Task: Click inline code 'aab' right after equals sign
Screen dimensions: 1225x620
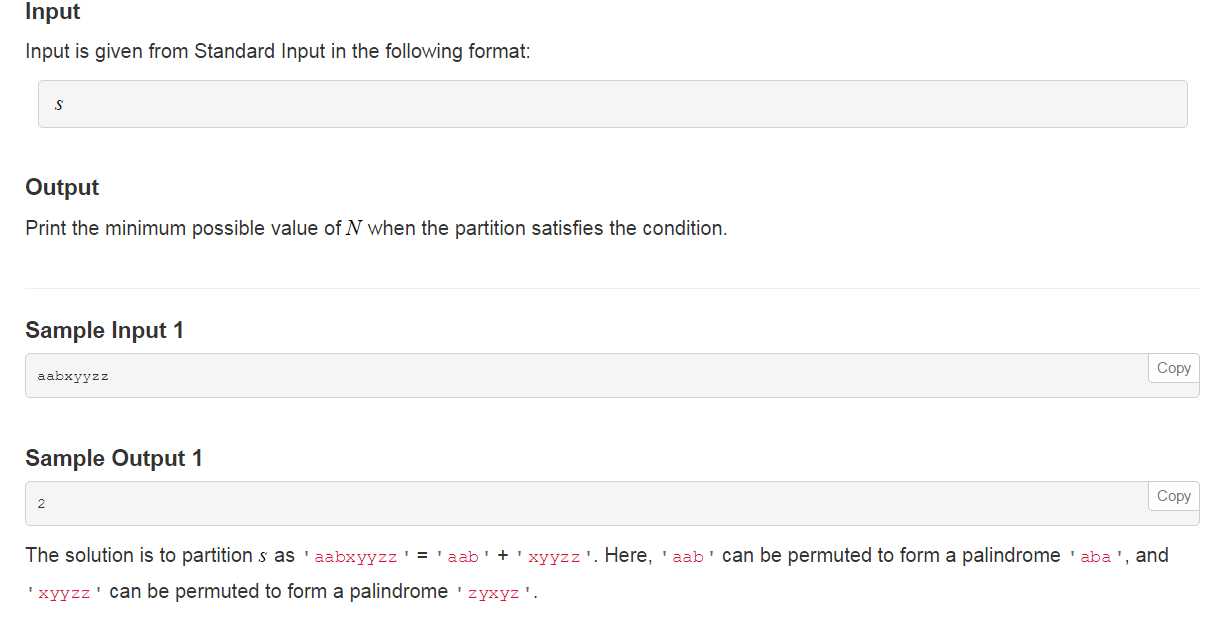Action: [x=463, y=557]
